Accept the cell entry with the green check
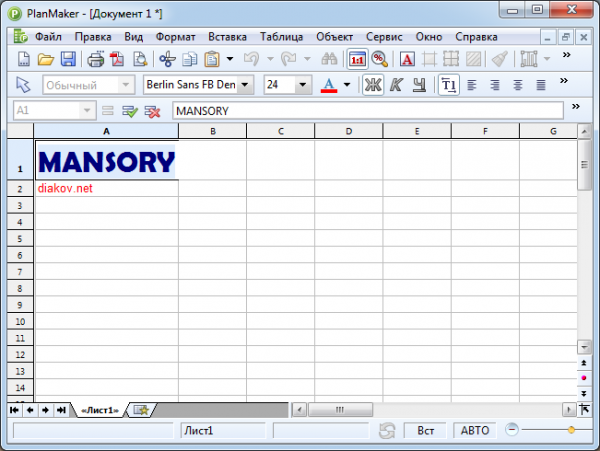 130,111
